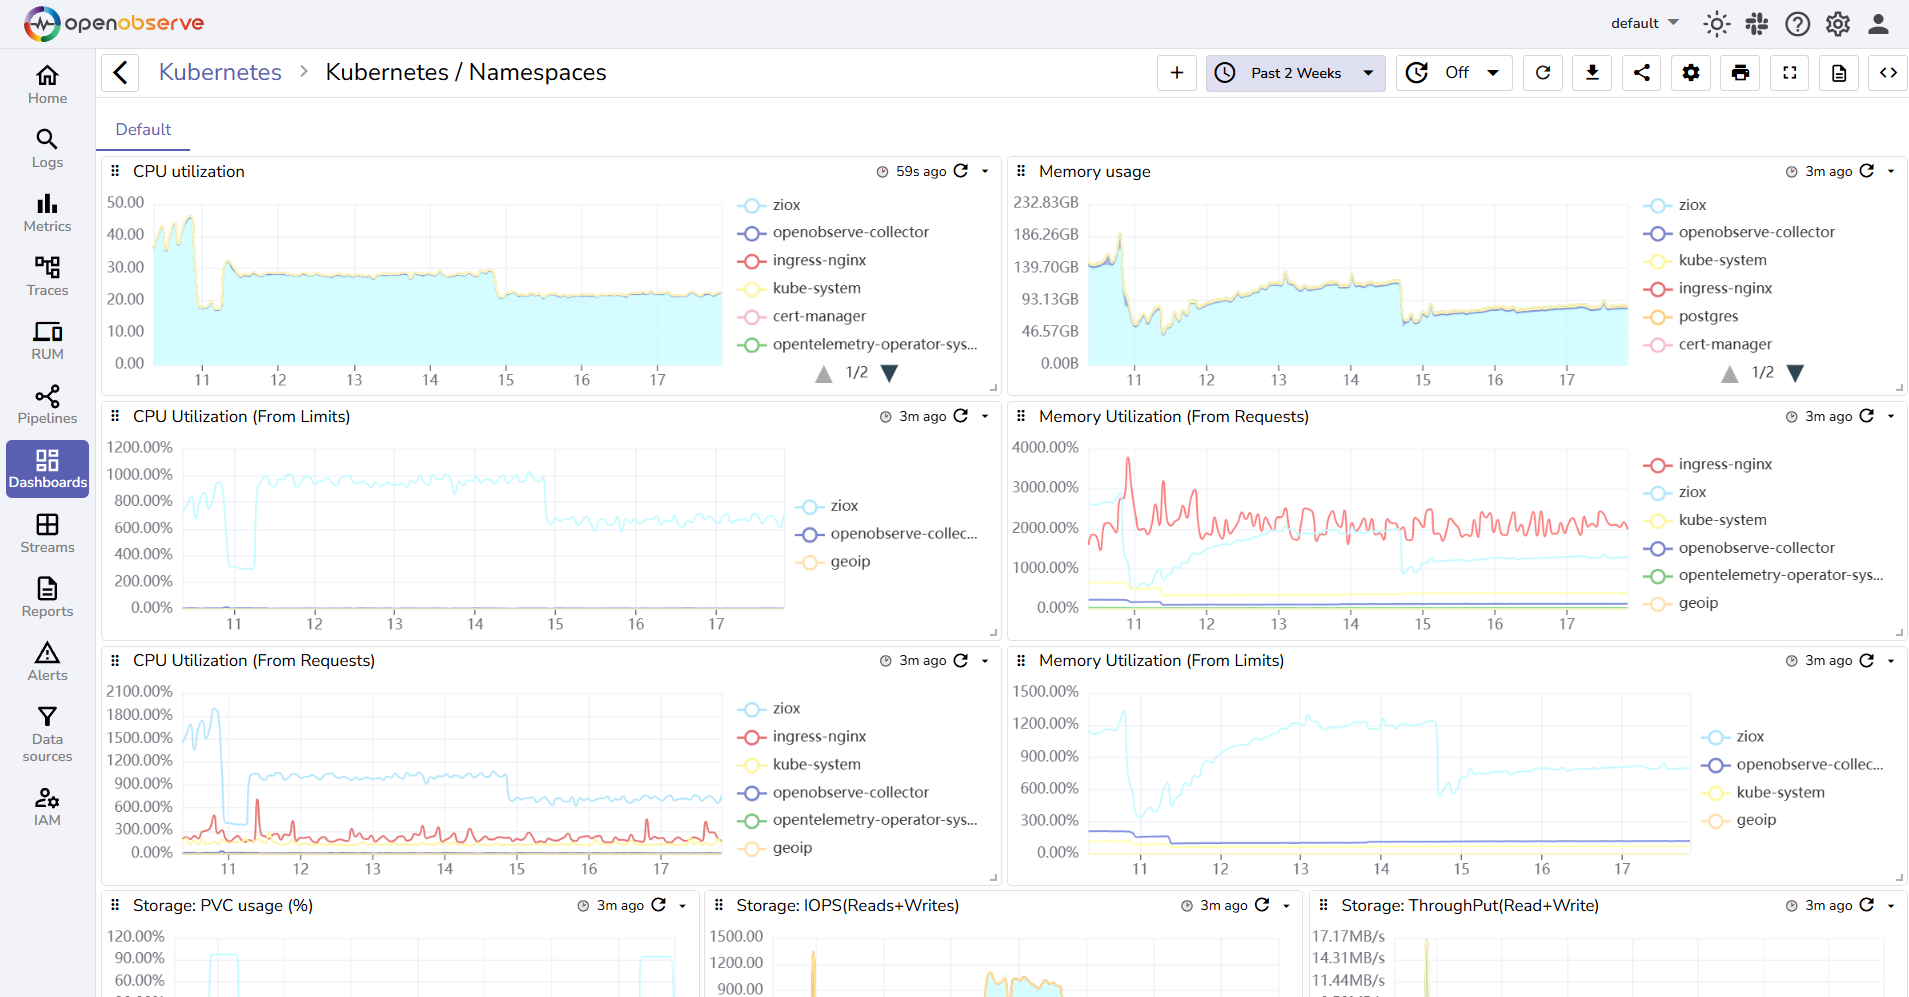Image resolution: width=1909 pixels, height=997 pixels.
Task: Open the auto-refresh interval Off dropdown
Action: (1455, 72)
